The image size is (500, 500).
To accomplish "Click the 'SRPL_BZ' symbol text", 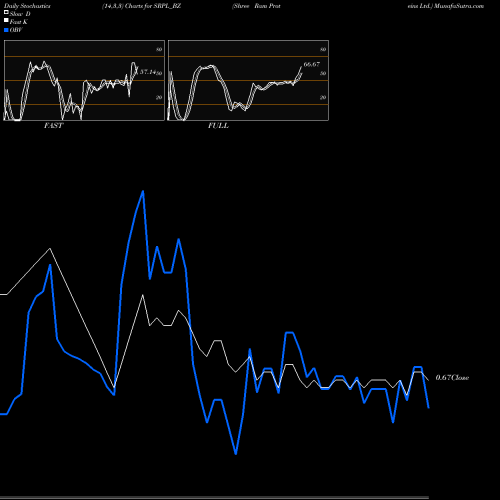I will coord(167,6).
